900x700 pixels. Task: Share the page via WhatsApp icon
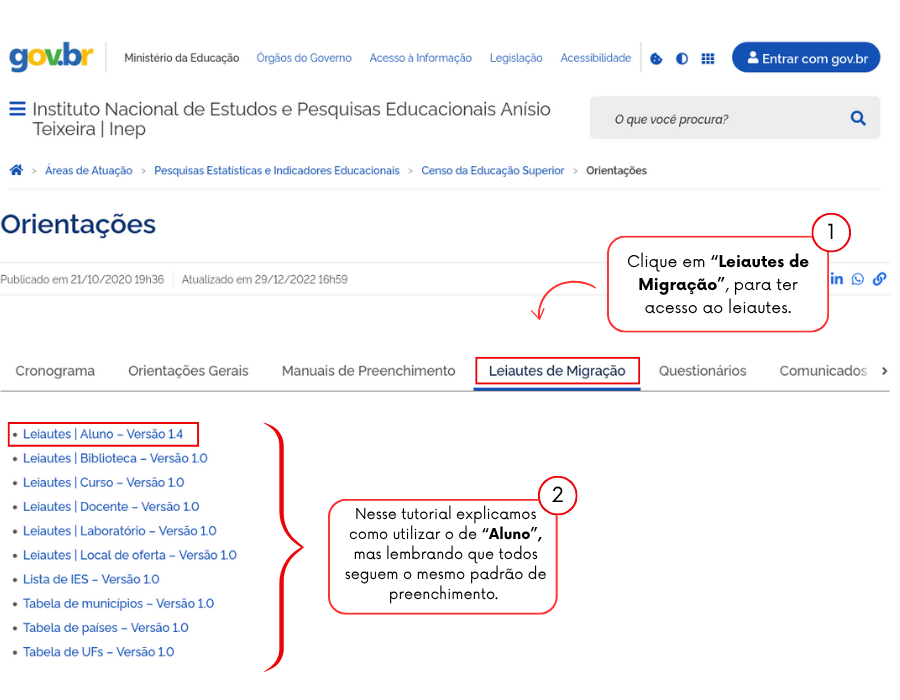858,279
